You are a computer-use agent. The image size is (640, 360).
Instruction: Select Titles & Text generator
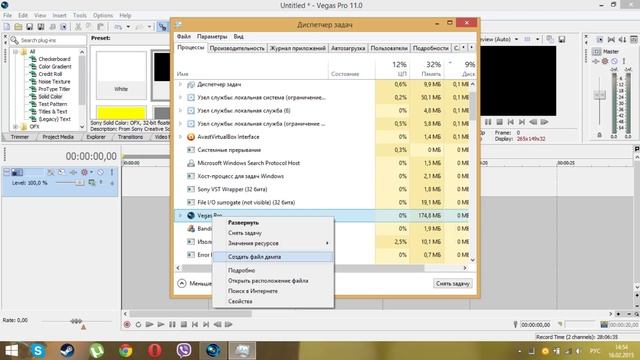[53, 111]
